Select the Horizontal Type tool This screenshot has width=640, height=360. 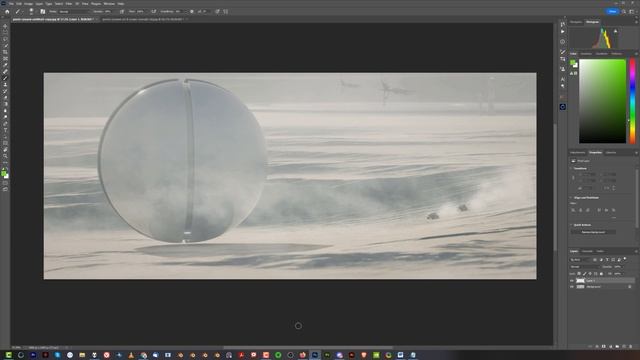pyautogui.click(x=5, y=130)
